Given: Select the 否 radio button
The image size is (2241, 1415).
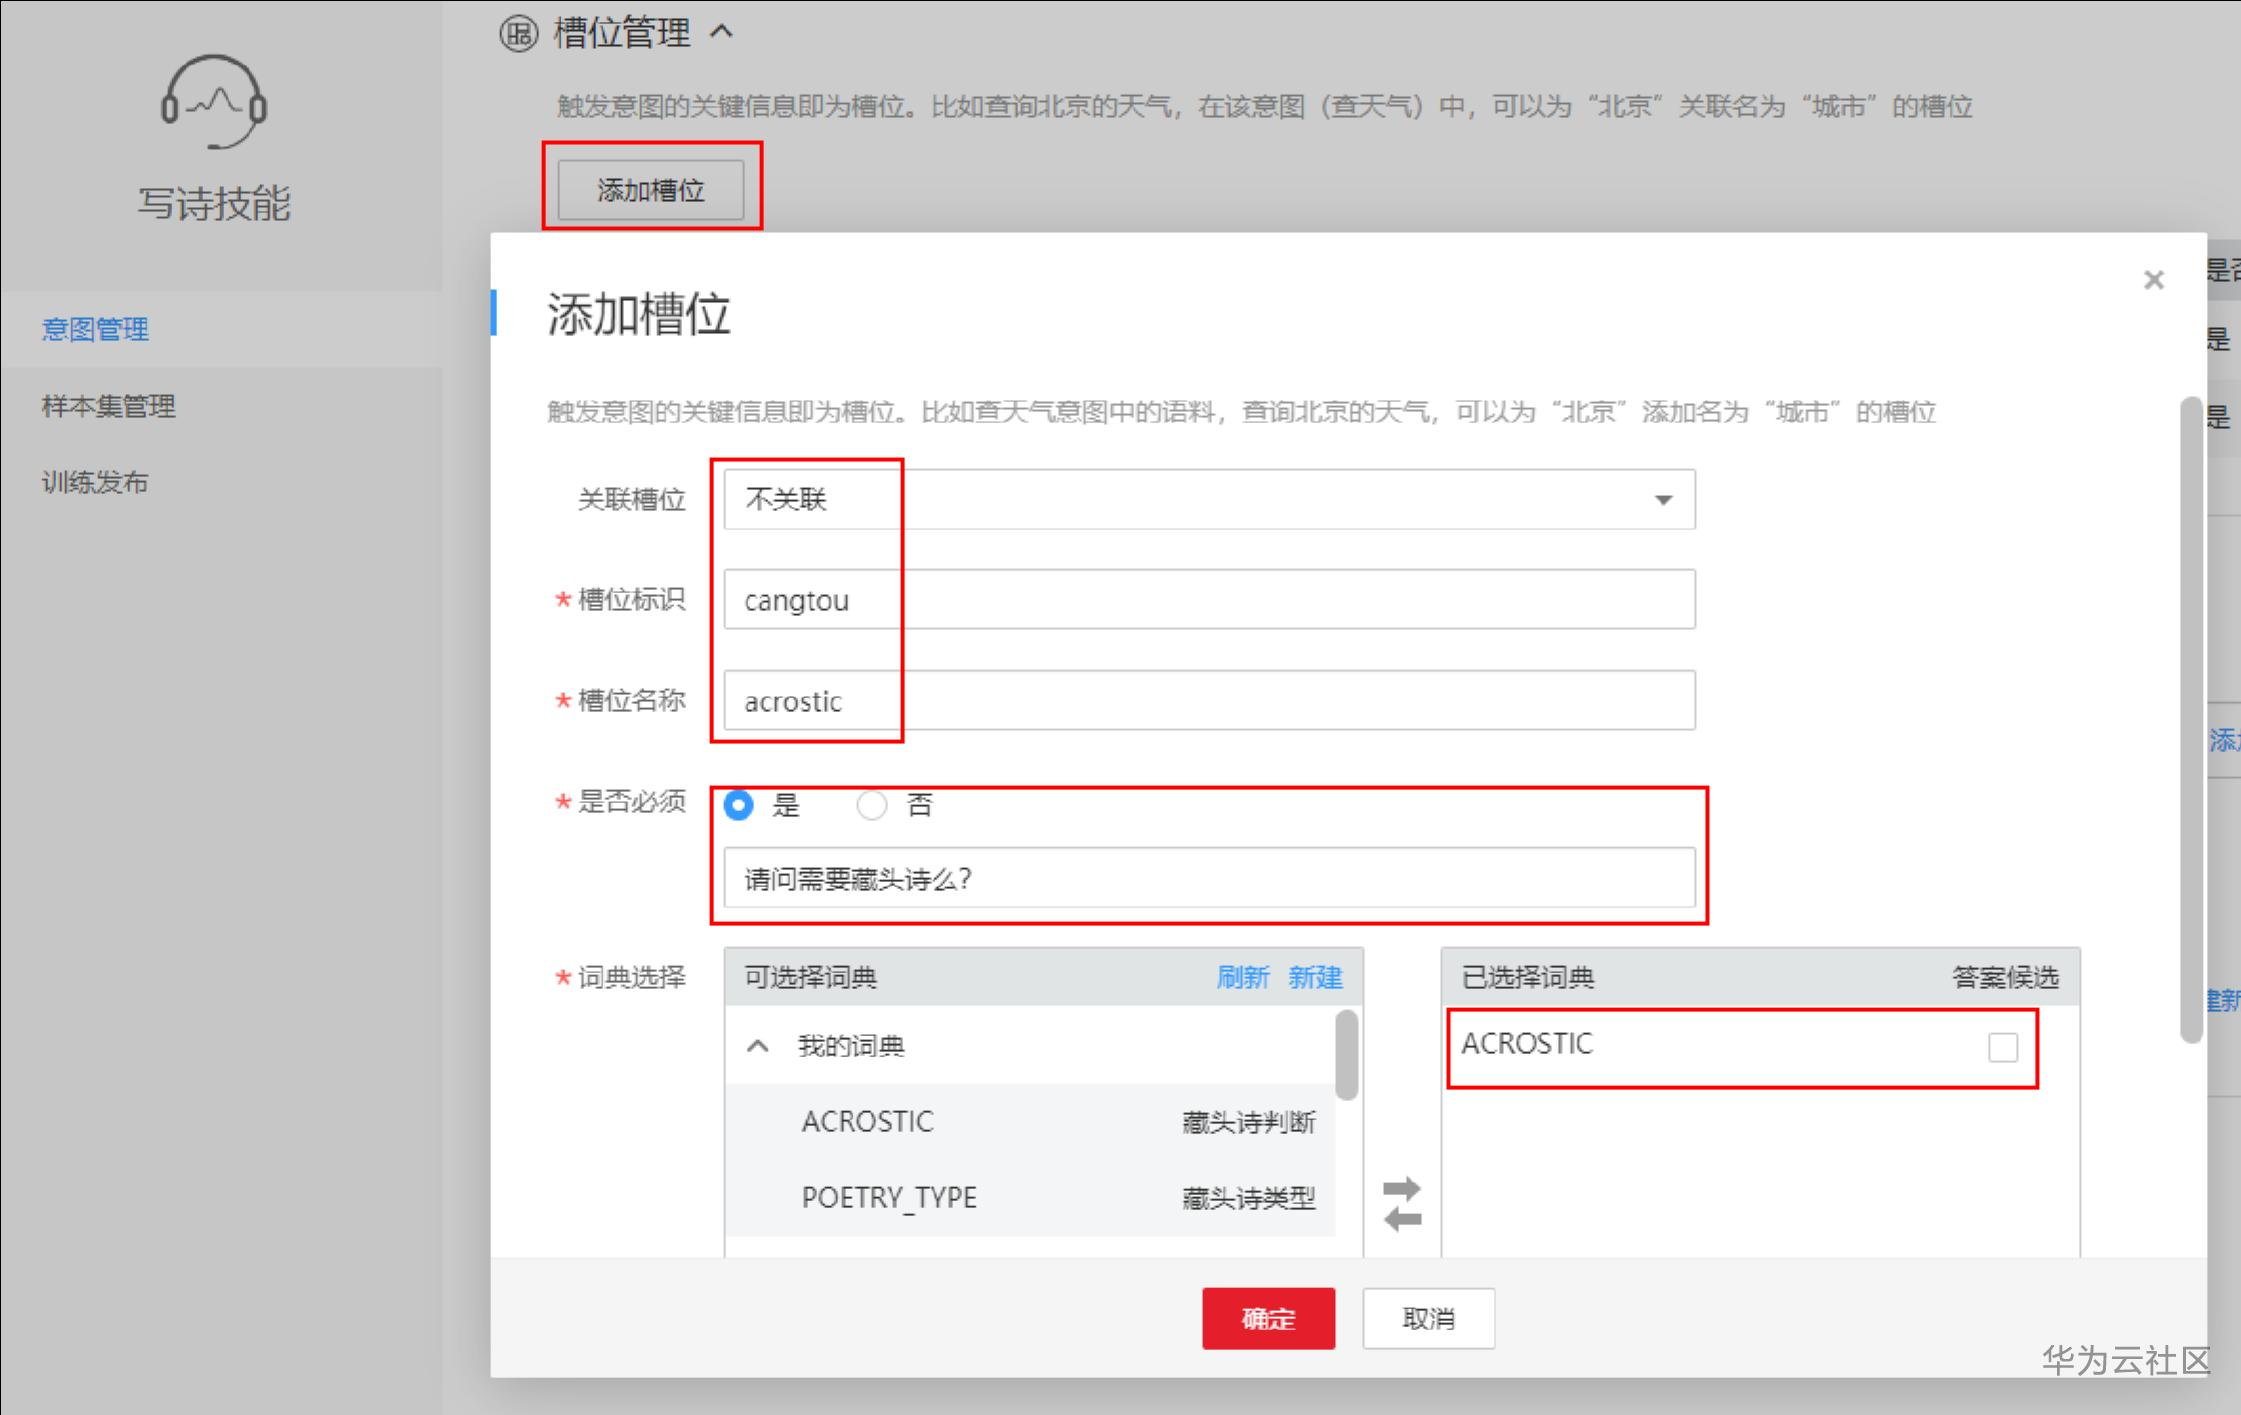Looking at the screenshot, I should coord(872,805).
